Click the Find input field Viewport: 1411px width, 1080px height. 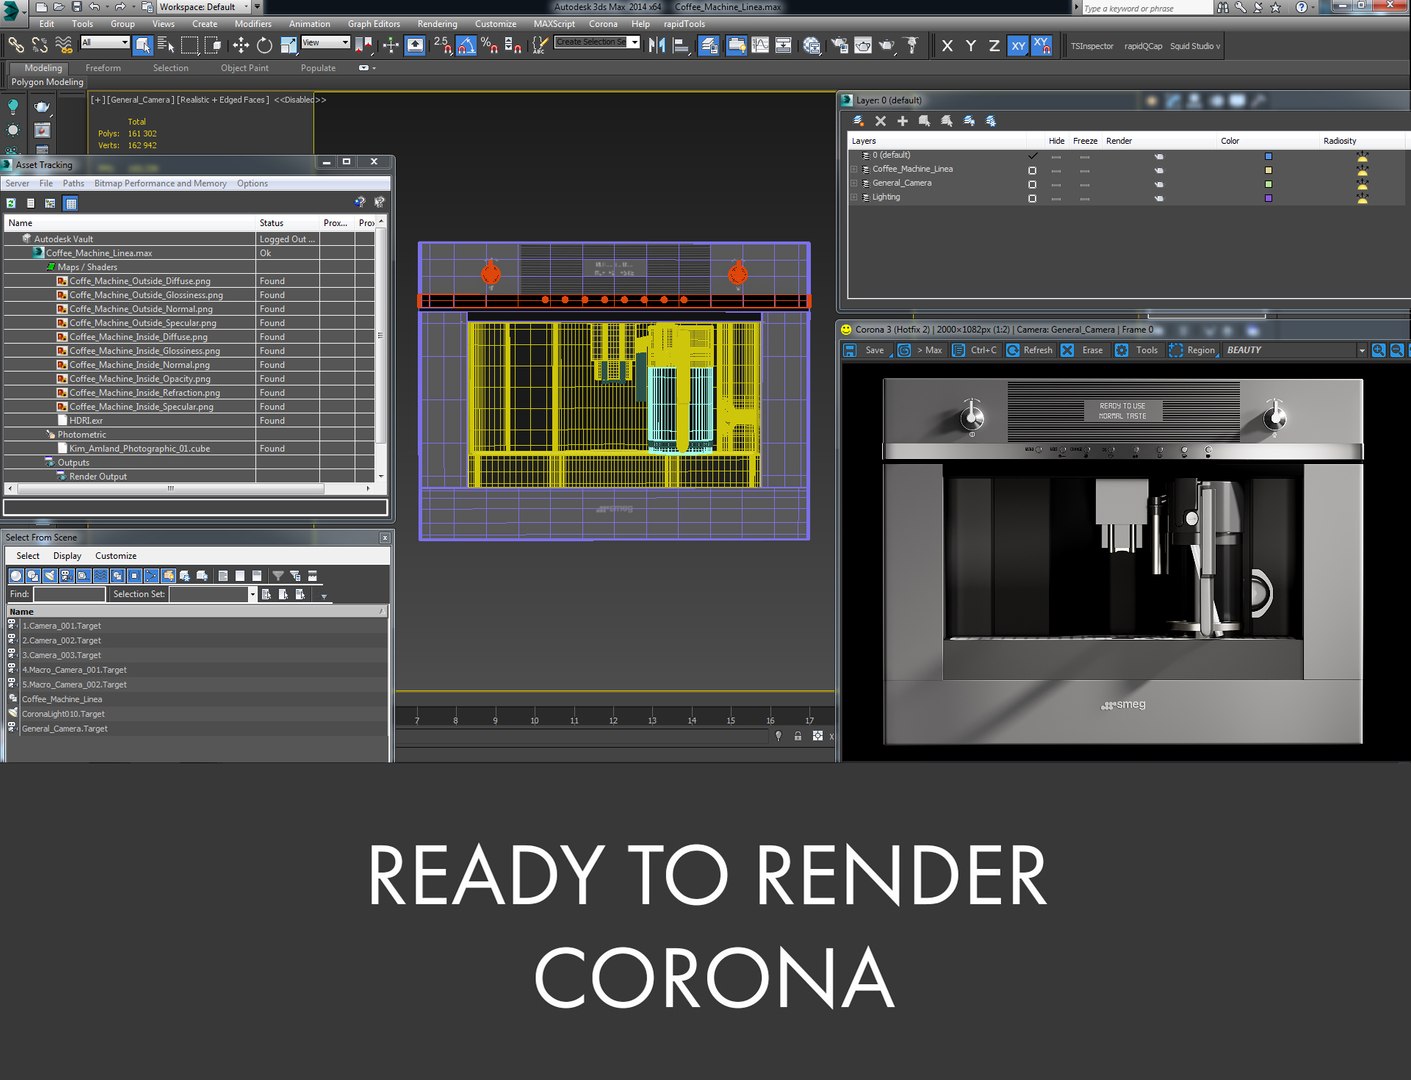tap(69, 594)
